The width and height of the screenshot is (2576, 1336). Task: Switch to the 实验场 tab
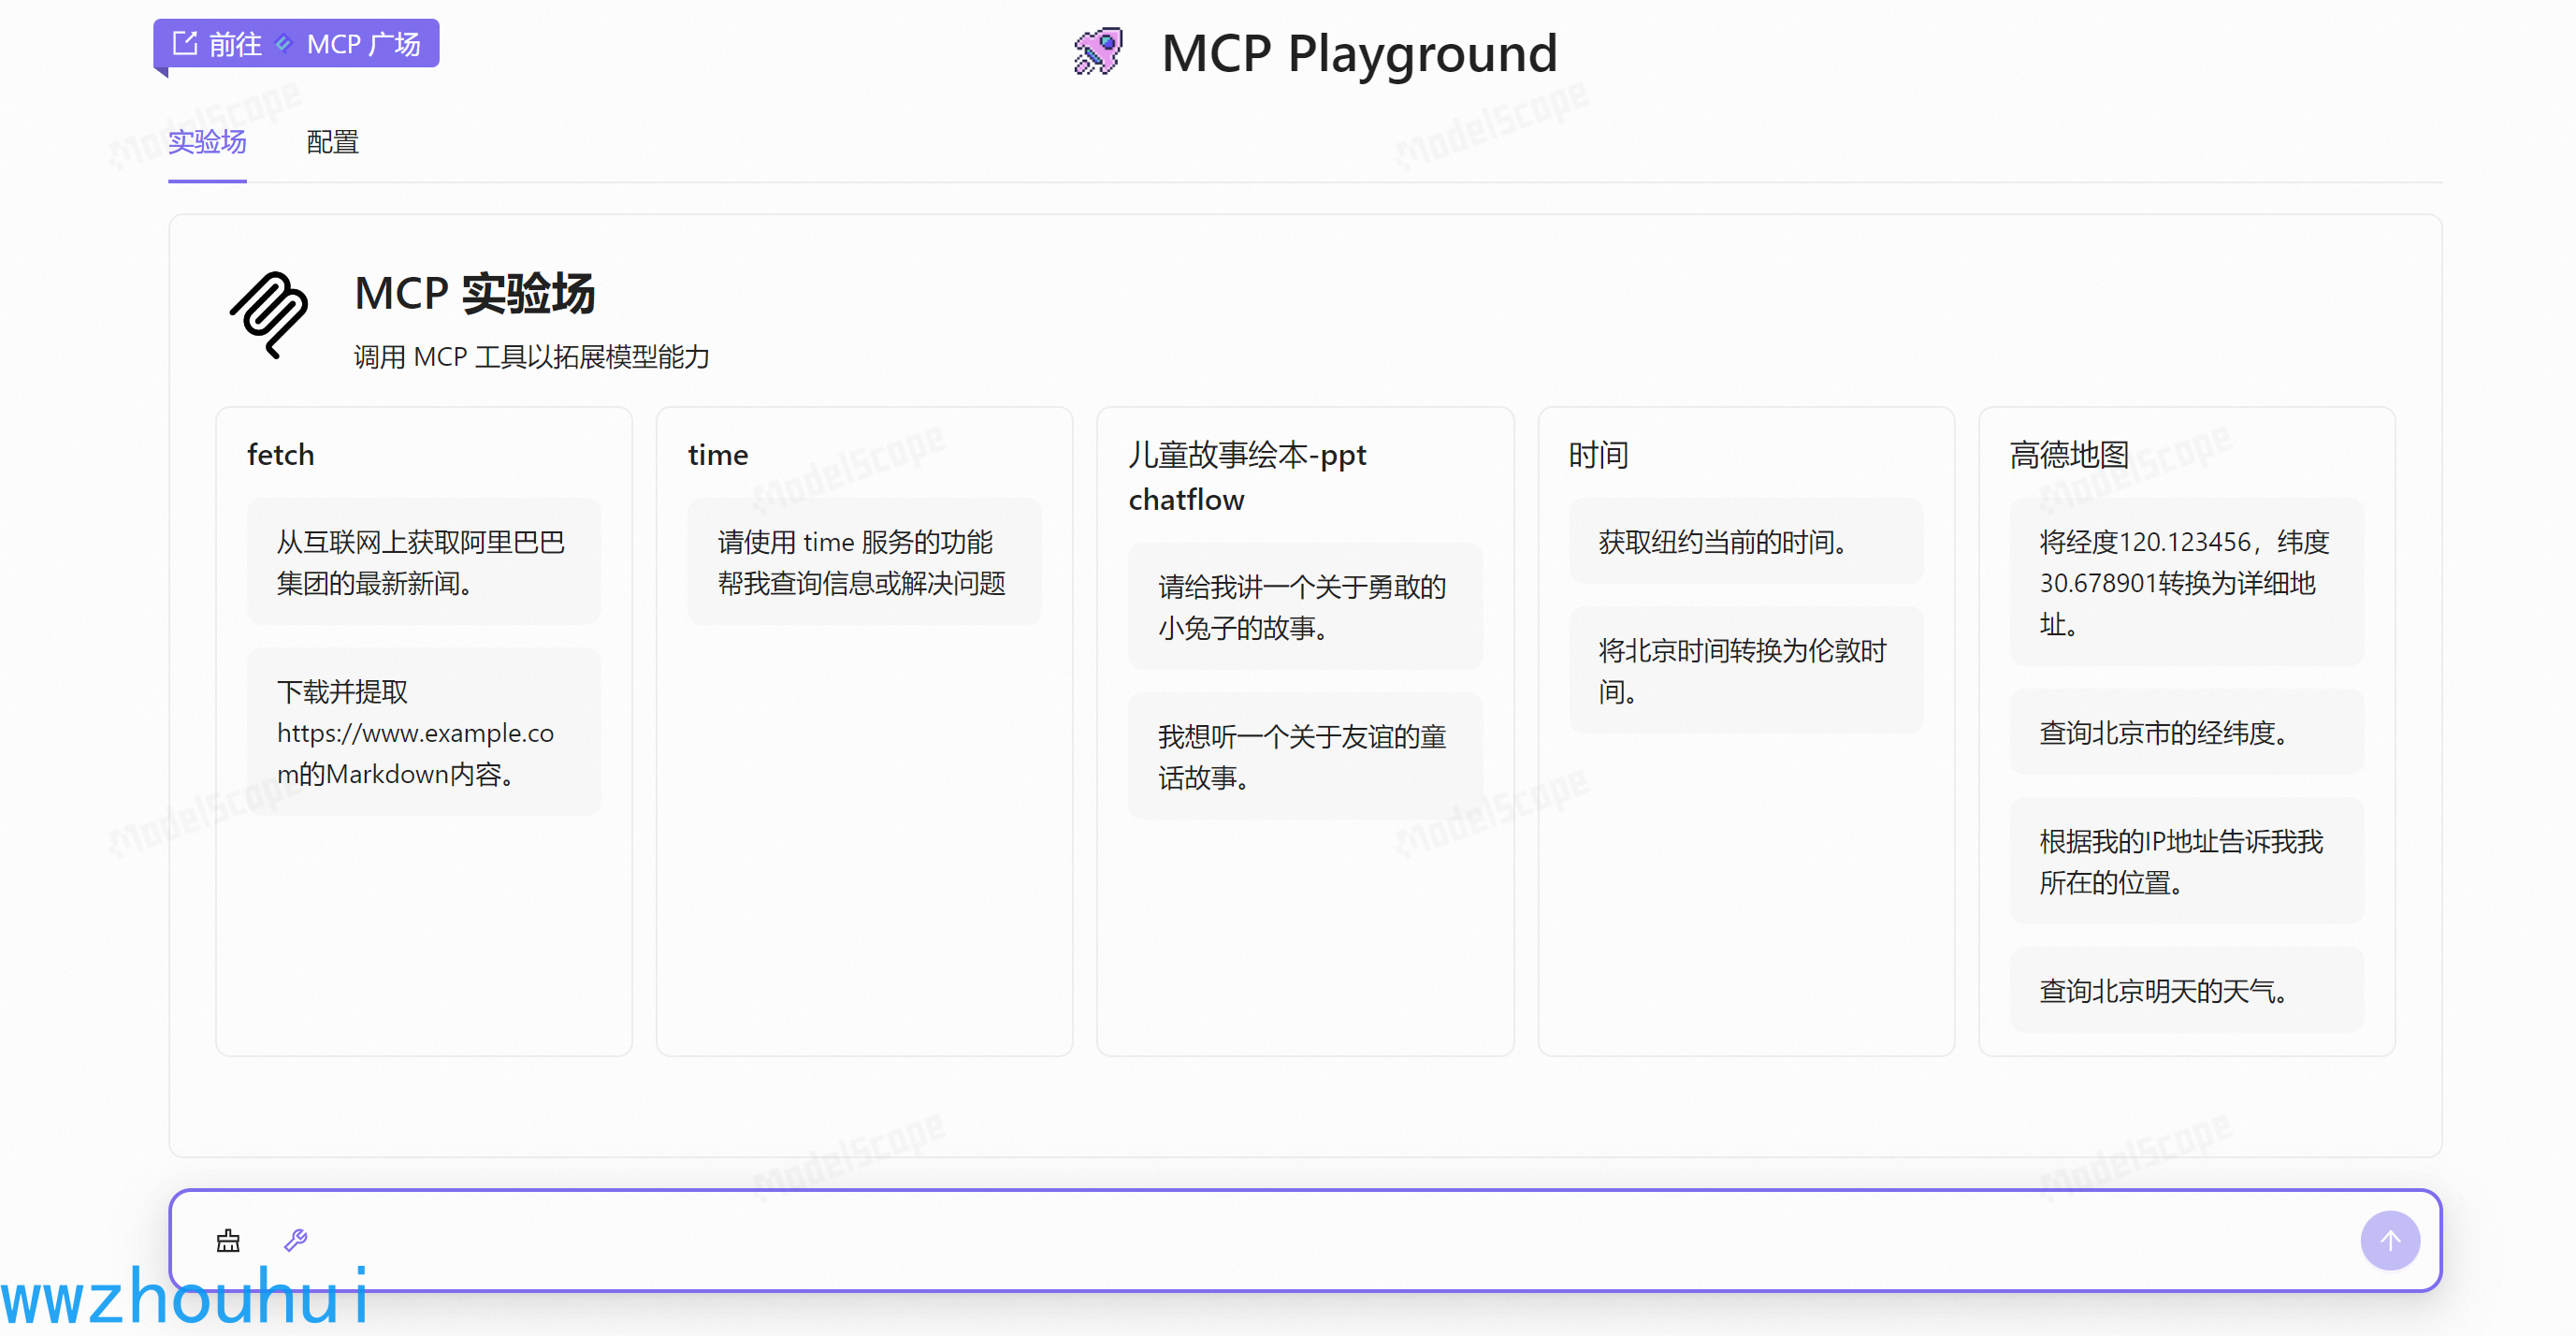pyautogui.click(x=207, y=143)
